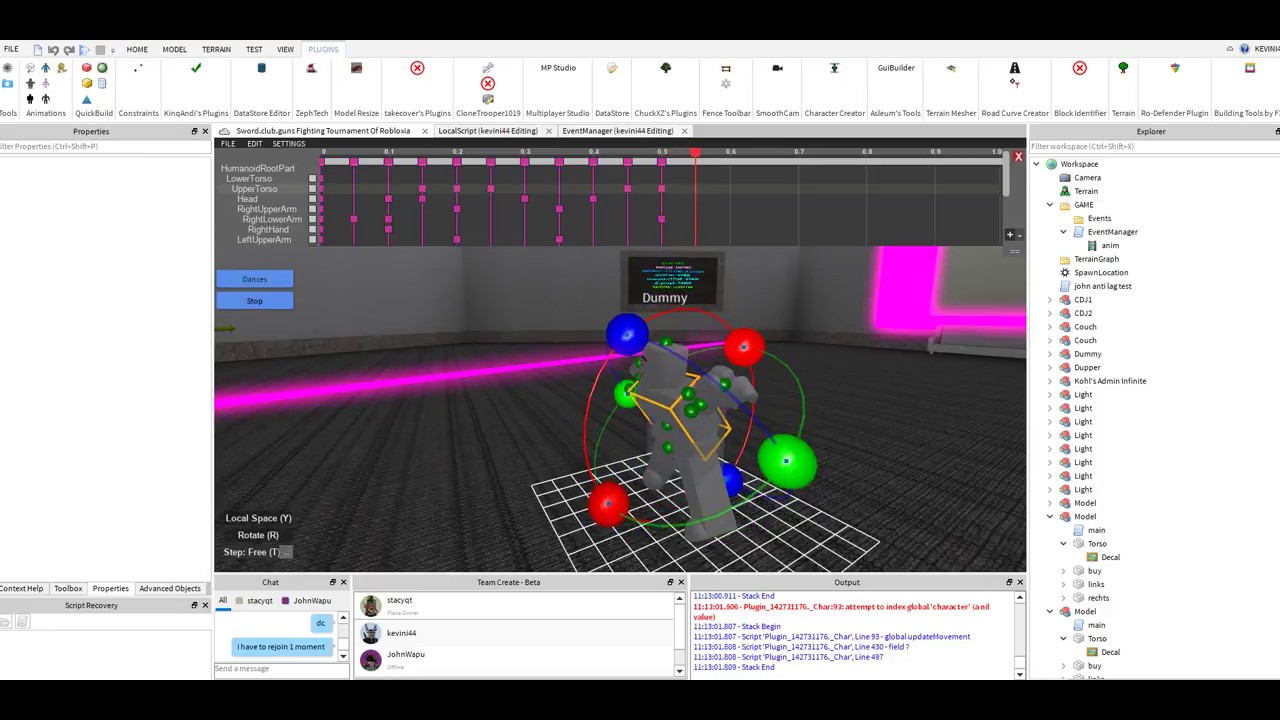Viewport: 1280px width, 720px height.
Task: Open animation editor EDIT menu
Action: (255, 144)
